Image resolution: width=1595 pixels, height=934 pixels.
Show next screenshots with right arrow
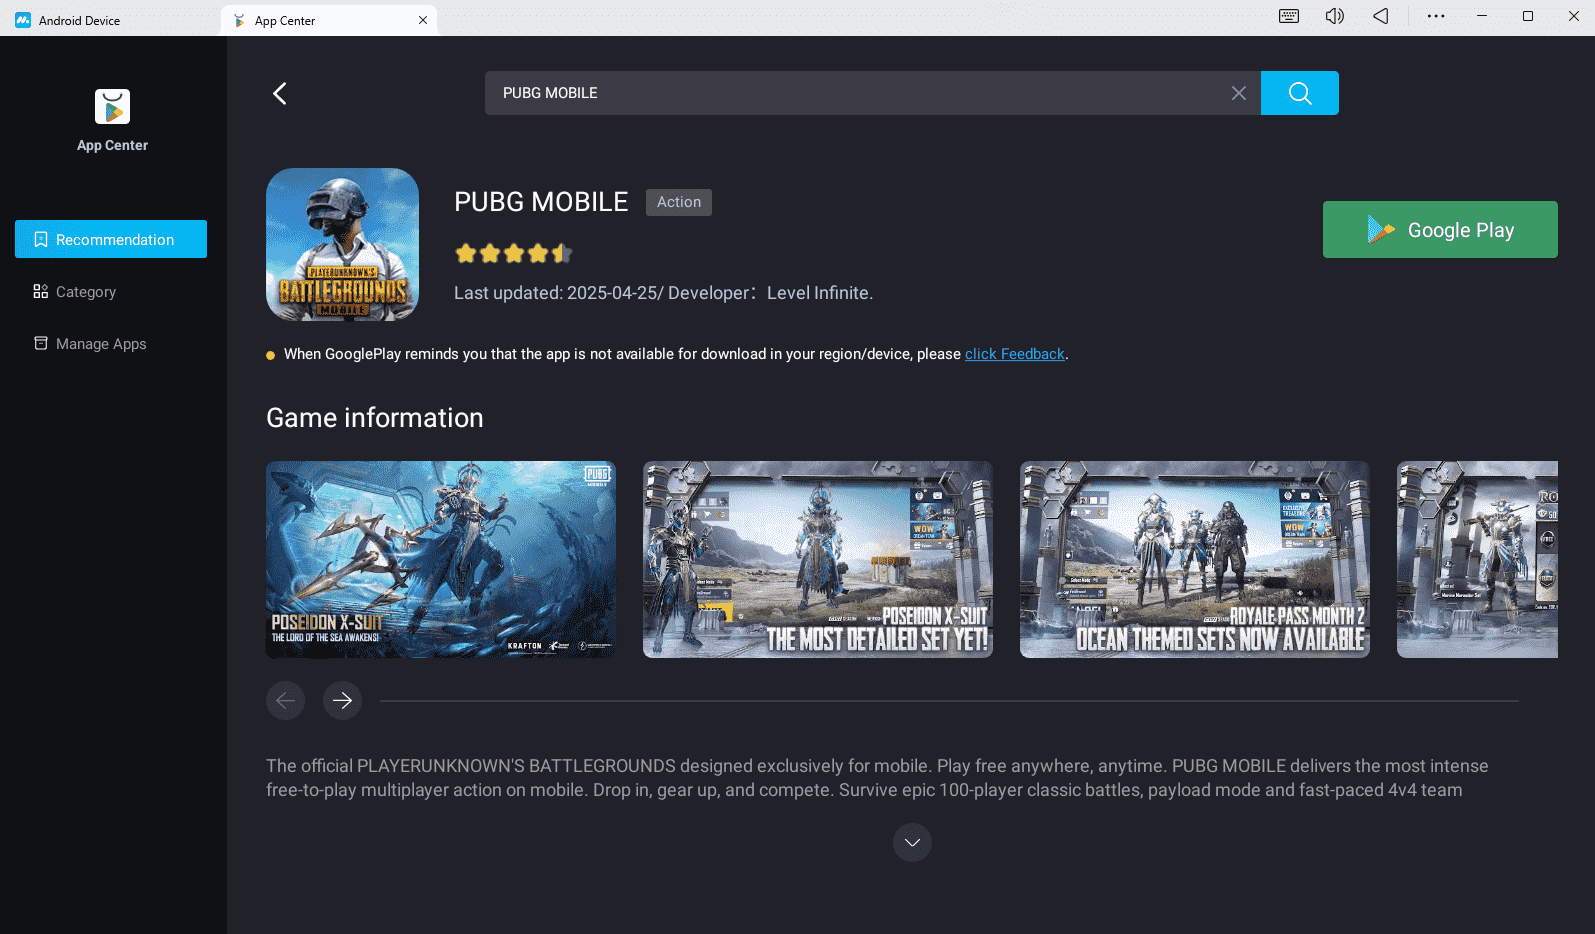342,700
